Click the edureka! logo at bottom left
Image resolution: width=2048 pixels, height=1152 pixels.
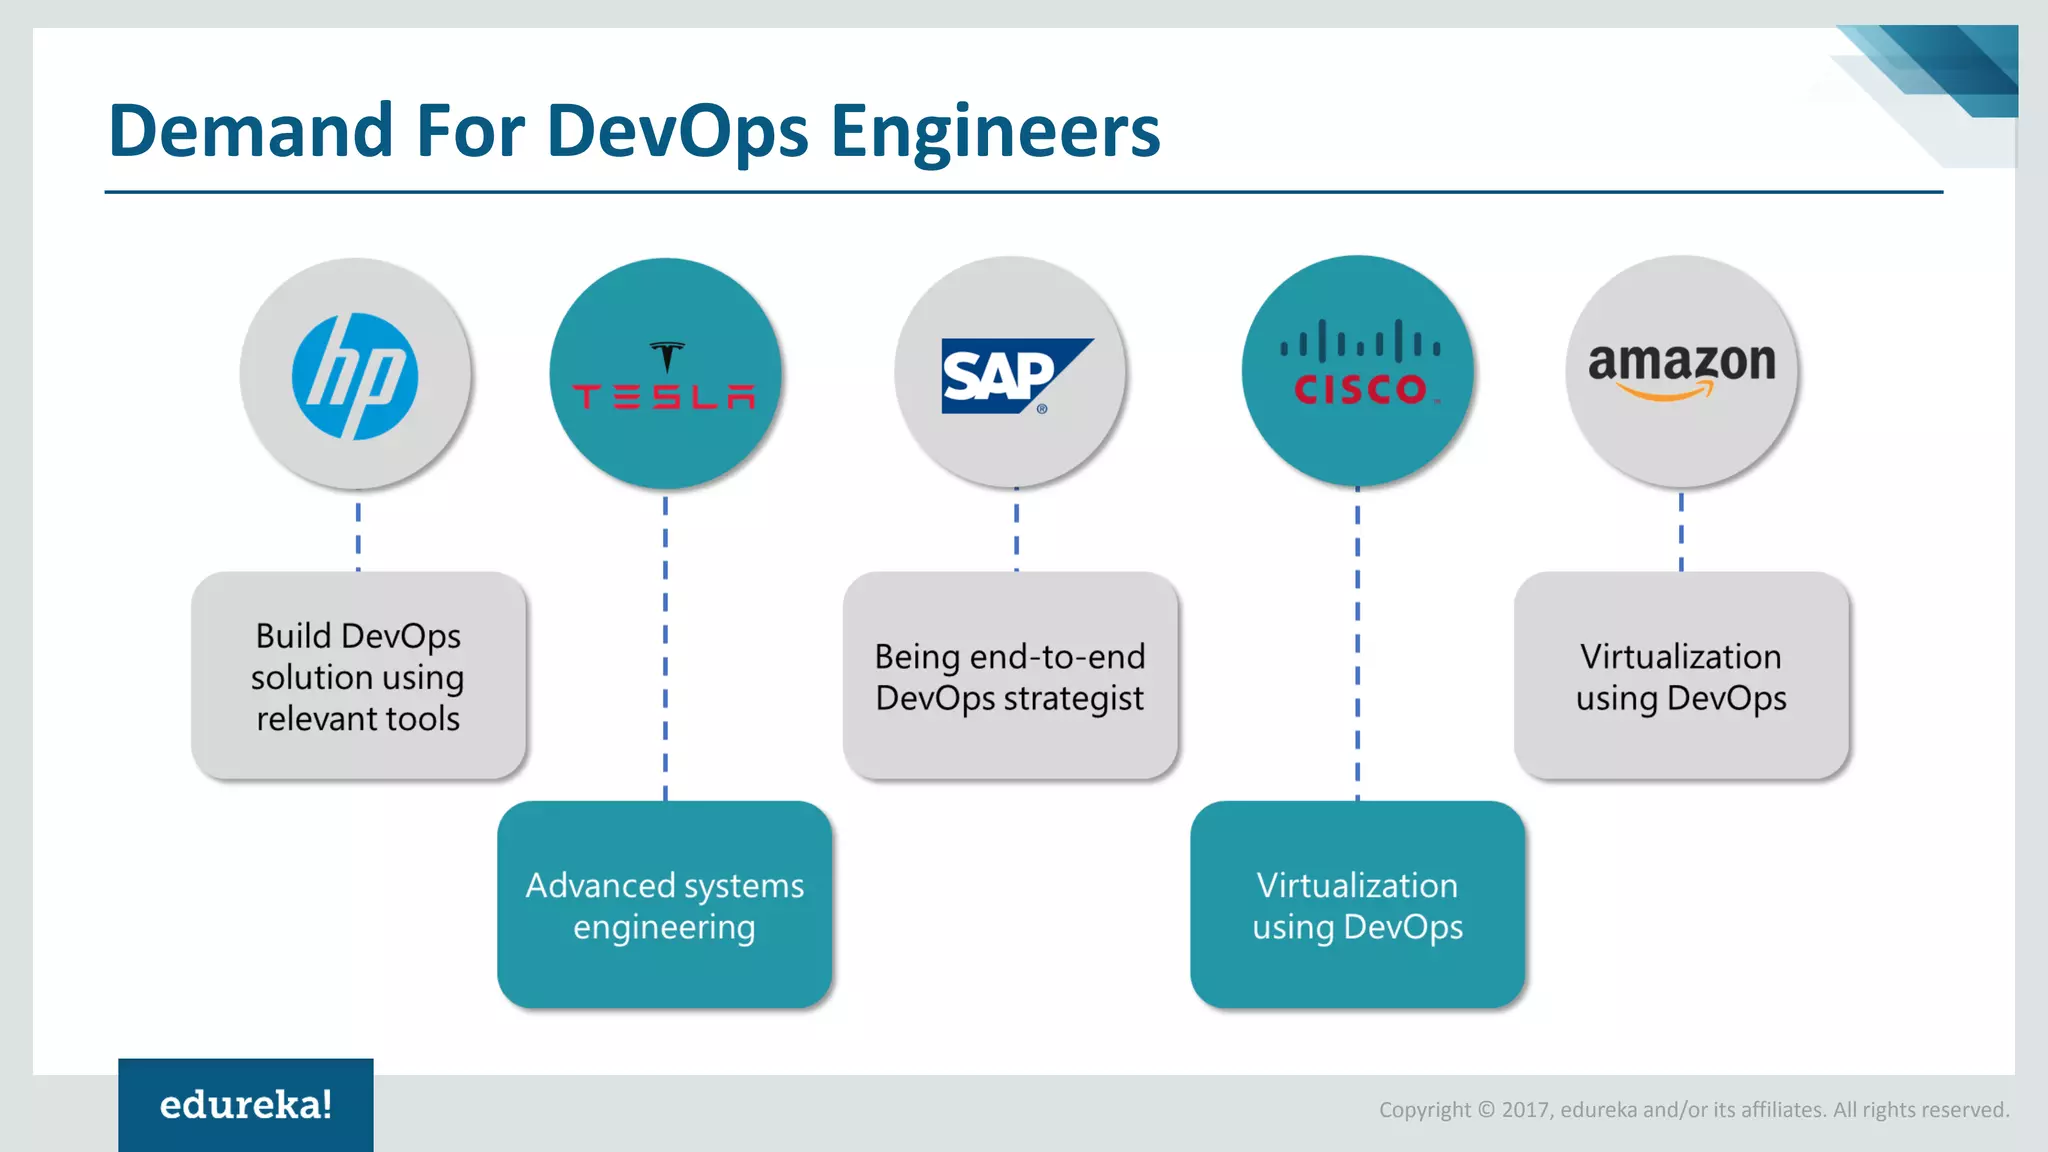[247, 1104]
